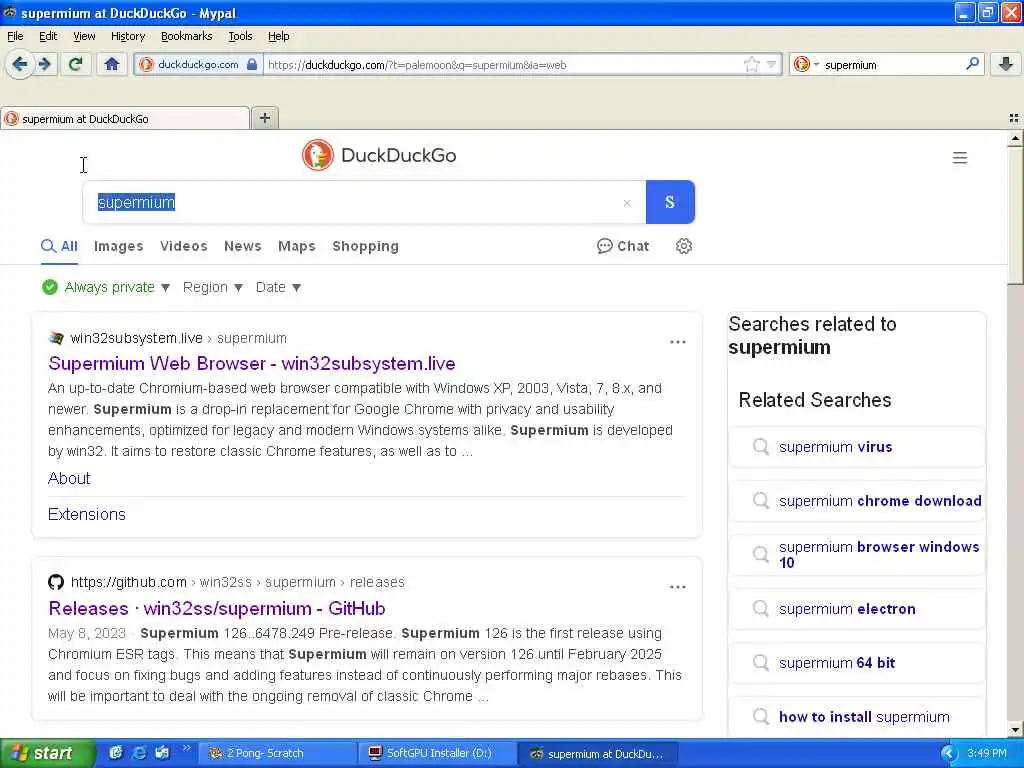This screenshot has height=768, width=1024.
Task: Open the About sitelink
Action: point(69,479)
